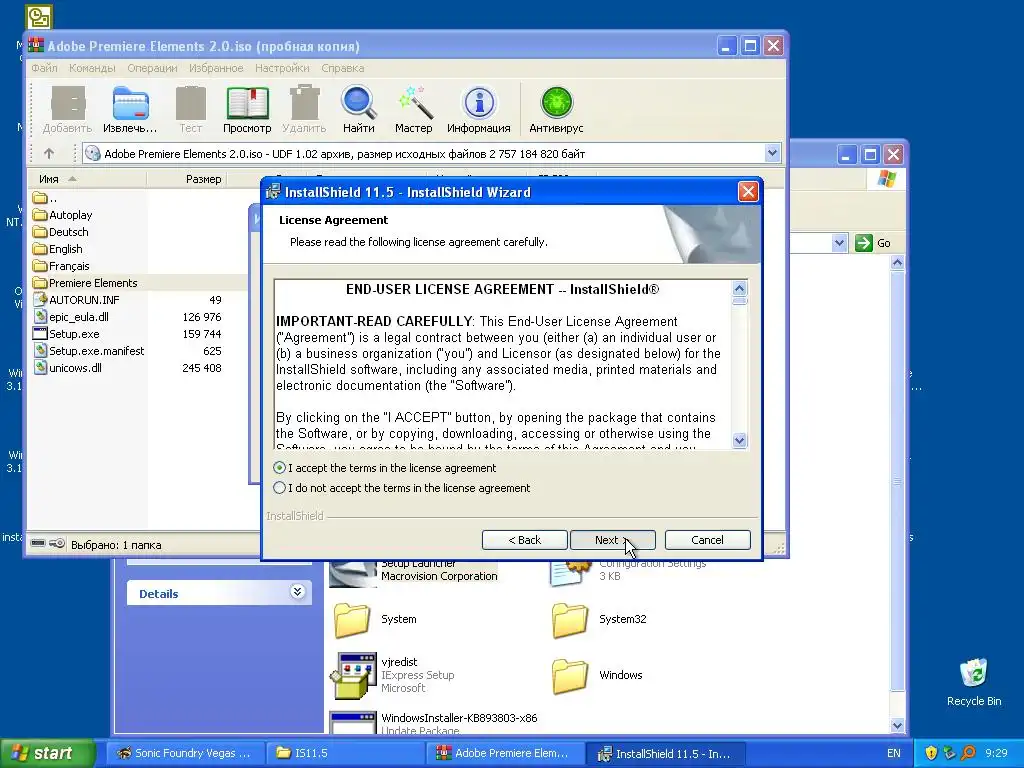This screenshot has width=1024, height=768.
Task: Click the license agreement scrollbar thumb
Action: pyautogui.click(x=739, y=301)
